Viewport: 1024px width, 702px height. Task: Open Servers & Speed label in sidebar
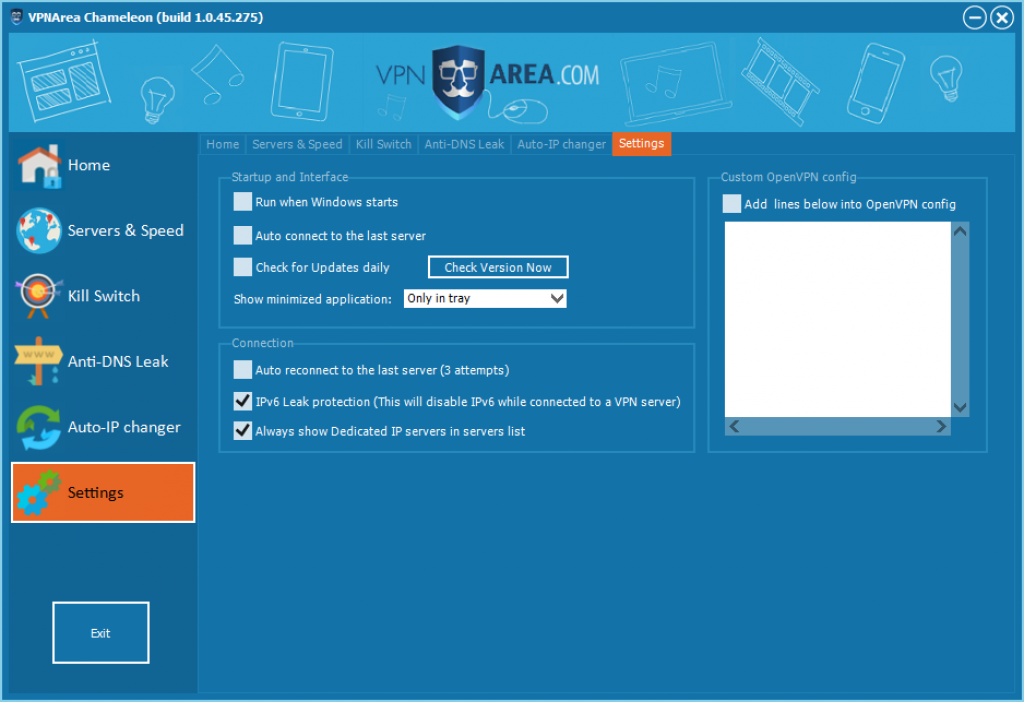point(125,231)
